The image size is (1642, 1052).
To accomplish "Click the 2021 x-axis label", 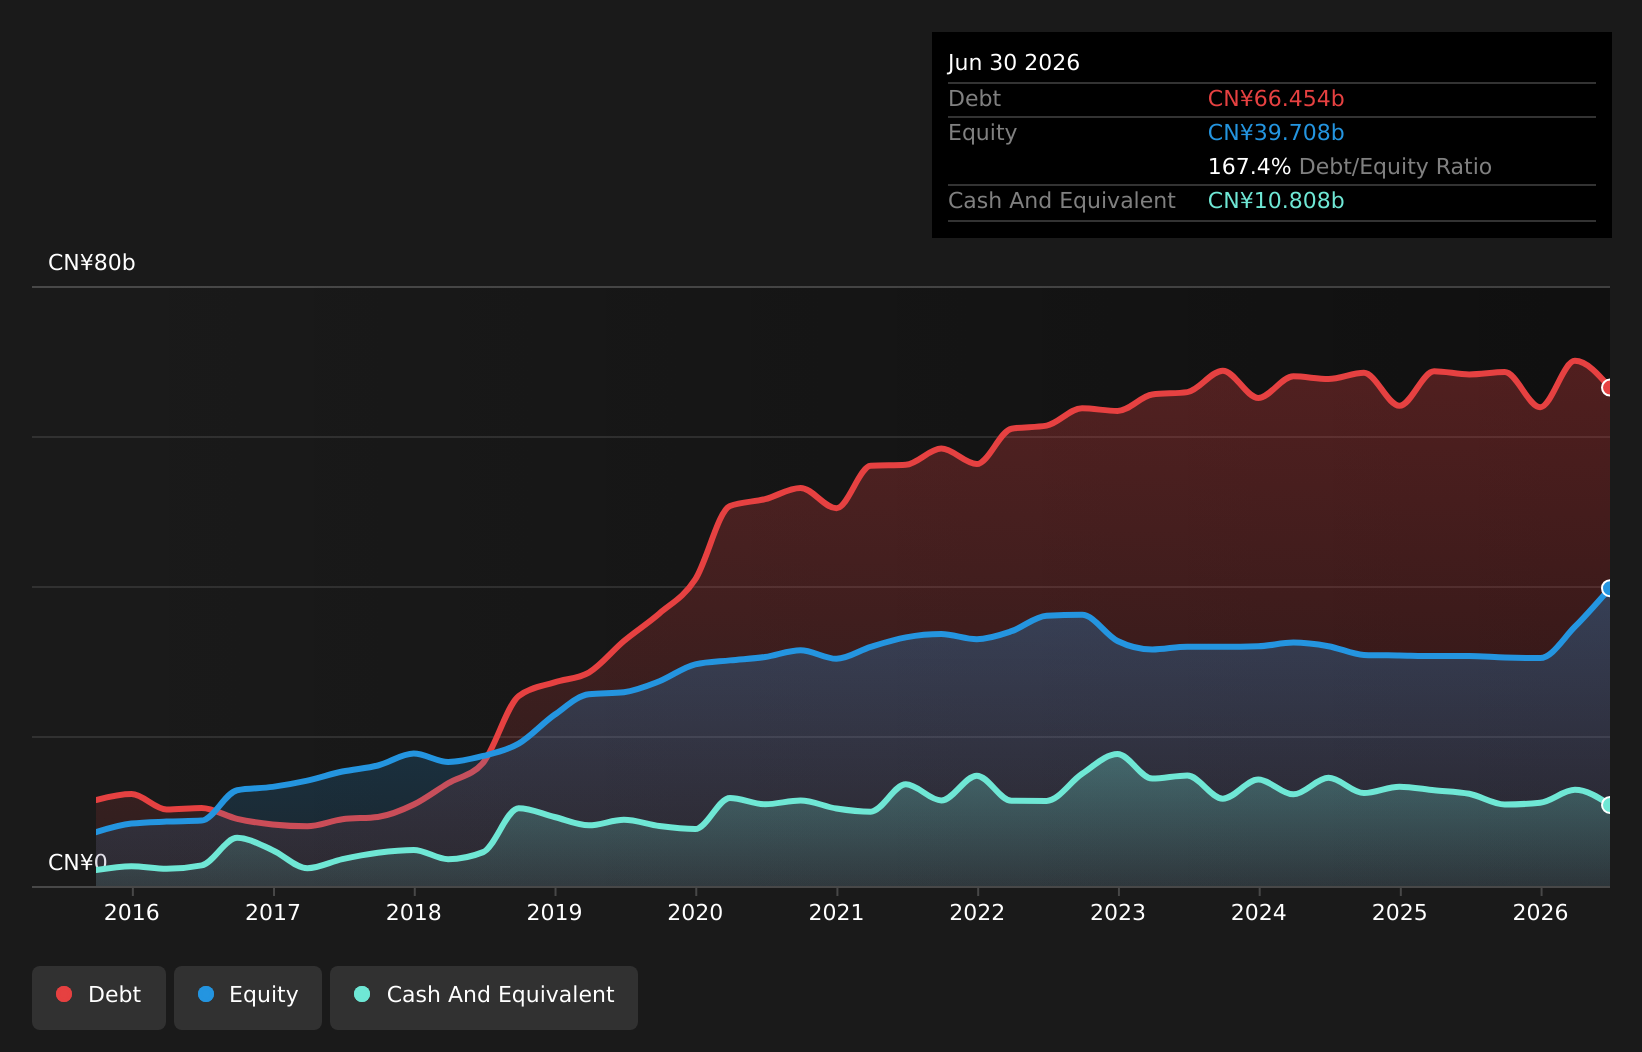I will pos(836,912).
